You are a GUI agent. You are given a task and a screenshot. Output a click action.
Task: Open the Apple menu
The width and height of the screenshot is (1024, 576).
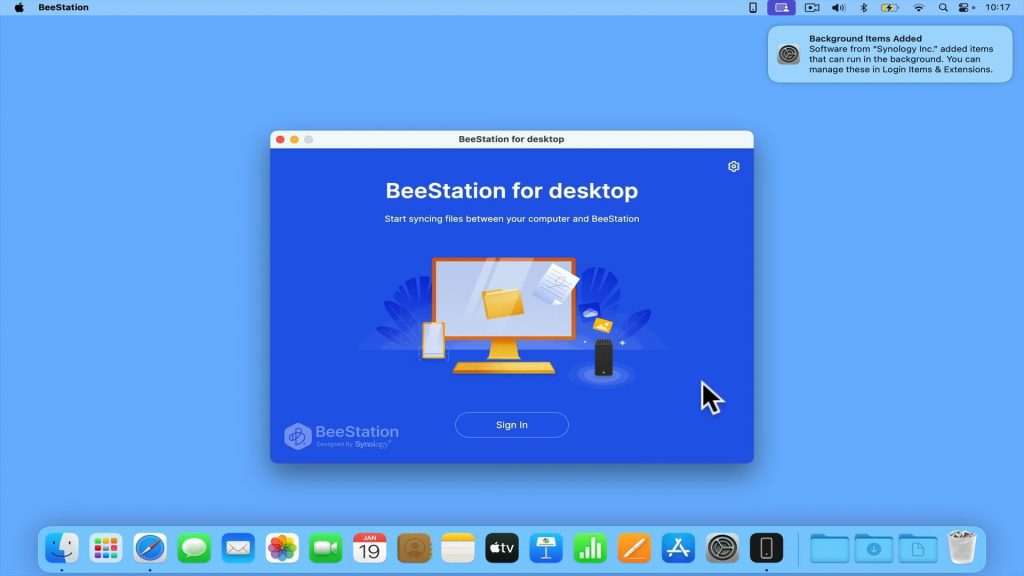19,7
